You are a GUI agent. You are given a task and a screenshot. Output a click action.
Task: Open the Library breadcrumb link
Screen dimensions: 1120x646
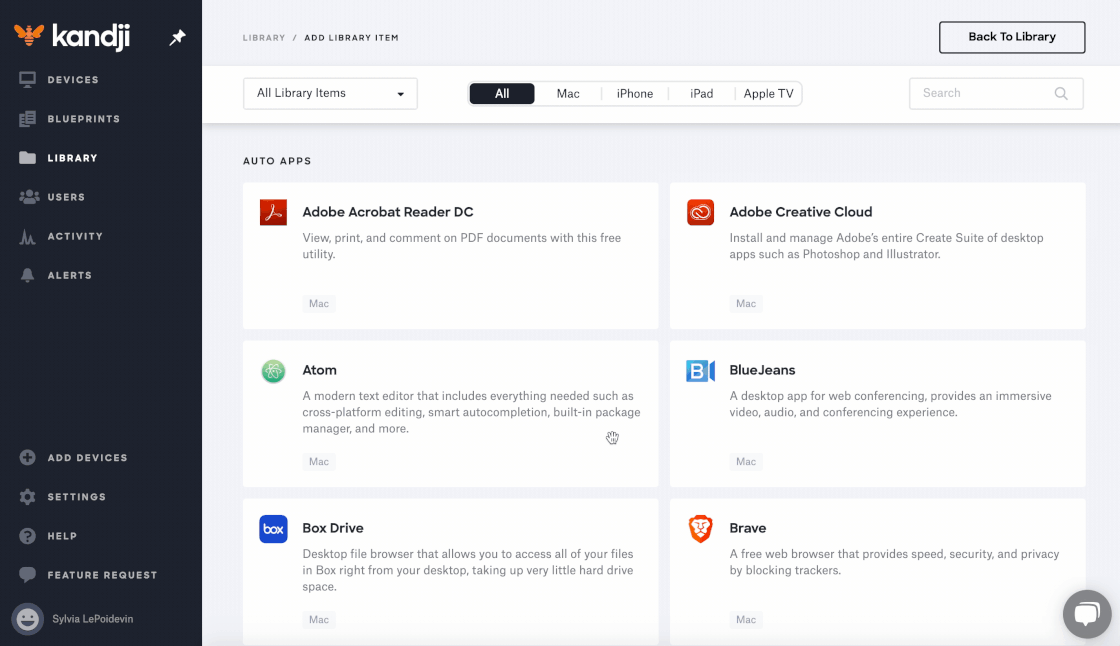pos(263,37)
